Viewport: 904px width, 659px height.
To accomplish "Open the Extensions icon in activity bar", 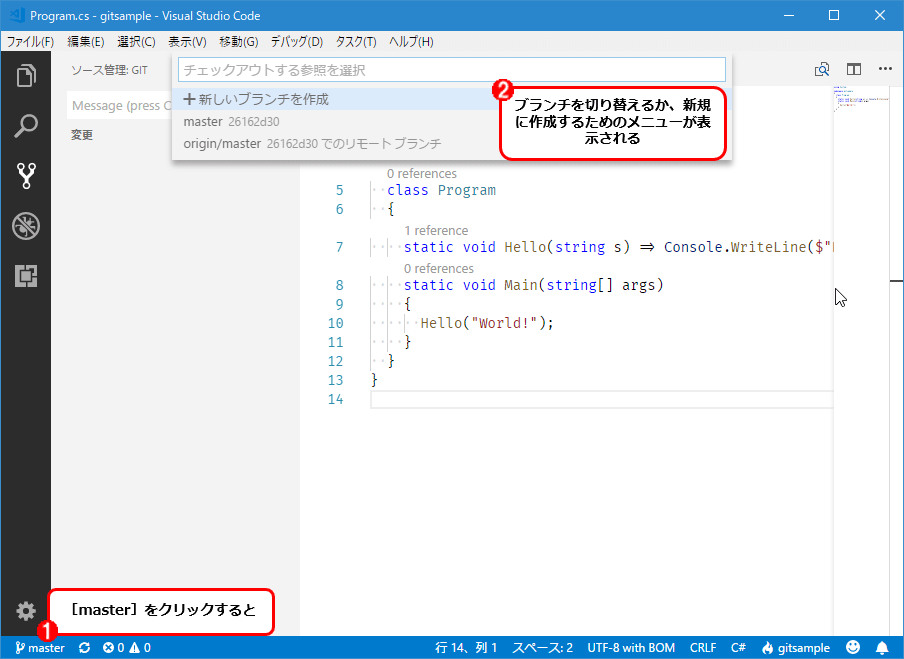I will [x=26, y=276].
